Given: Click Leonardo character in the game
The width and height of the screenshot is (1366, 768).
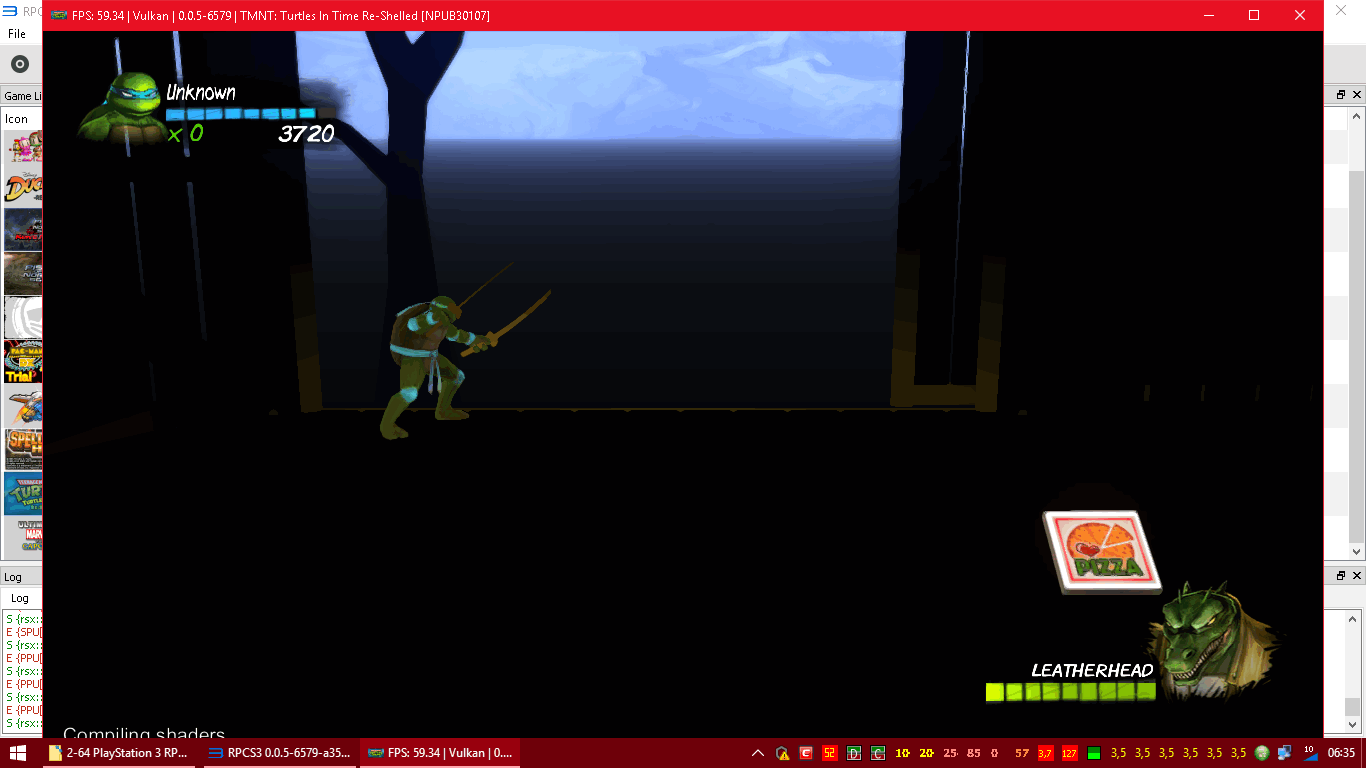Looking at the screenshot, I should (x=430, y=367).
